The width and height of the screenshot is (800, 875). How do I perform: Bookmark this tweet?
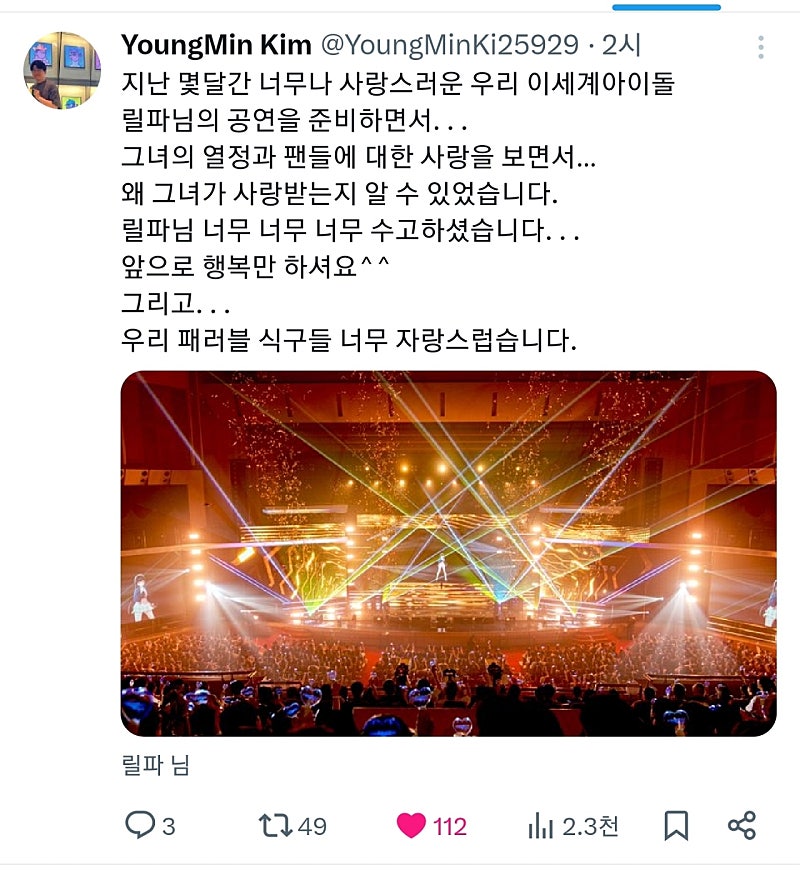[676, 825]
